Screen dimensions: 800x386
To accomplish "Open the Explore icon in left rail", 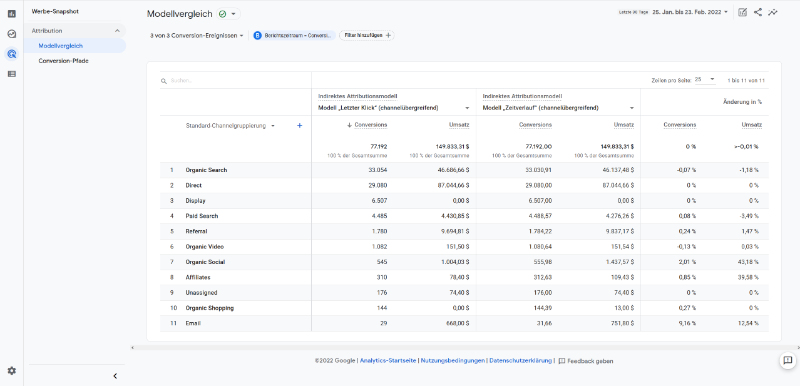I will click(x=12, y=34).
